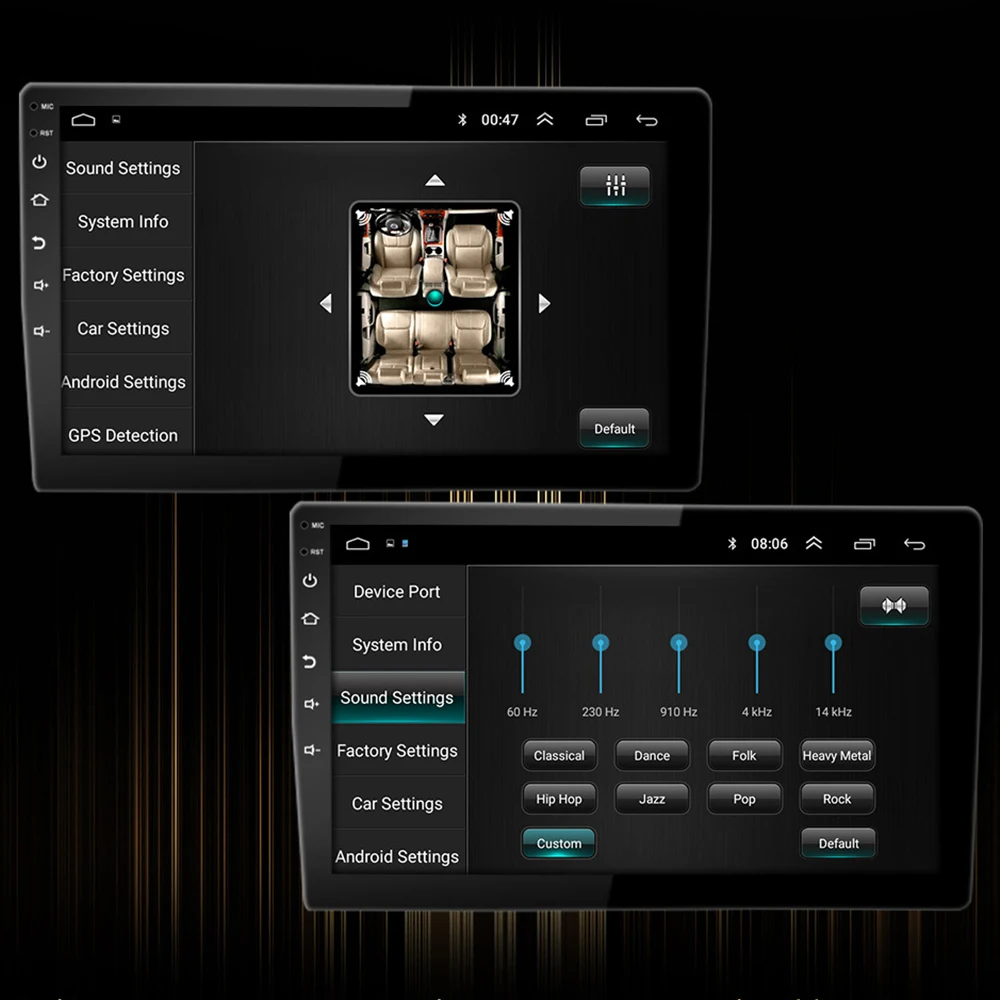Open Car Settings on bottom unit menu
Viewport: 1000px width, 1000px height.
(397, 804)
